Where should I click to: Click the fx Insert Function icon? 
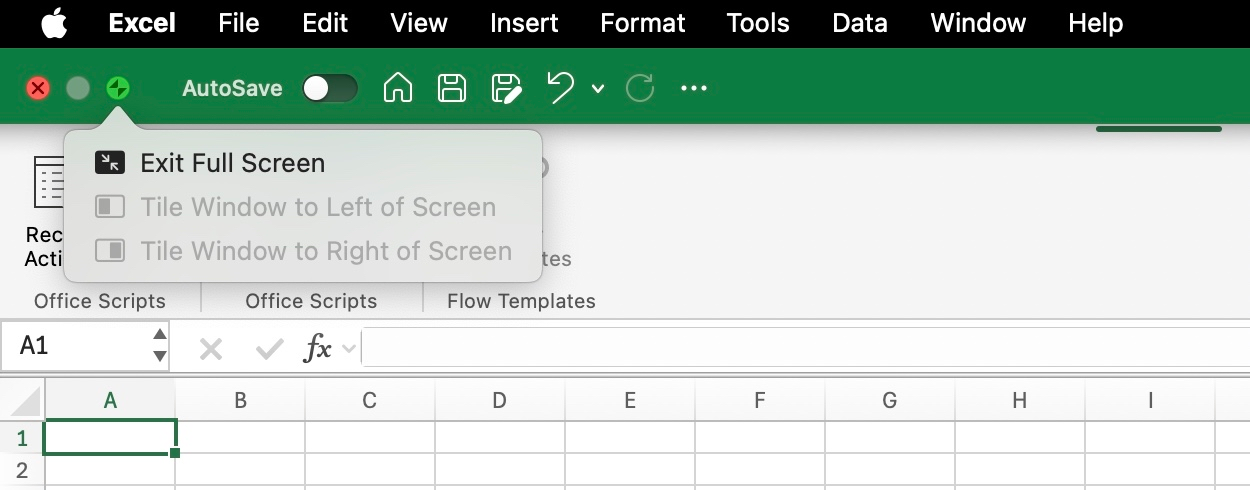318,349
